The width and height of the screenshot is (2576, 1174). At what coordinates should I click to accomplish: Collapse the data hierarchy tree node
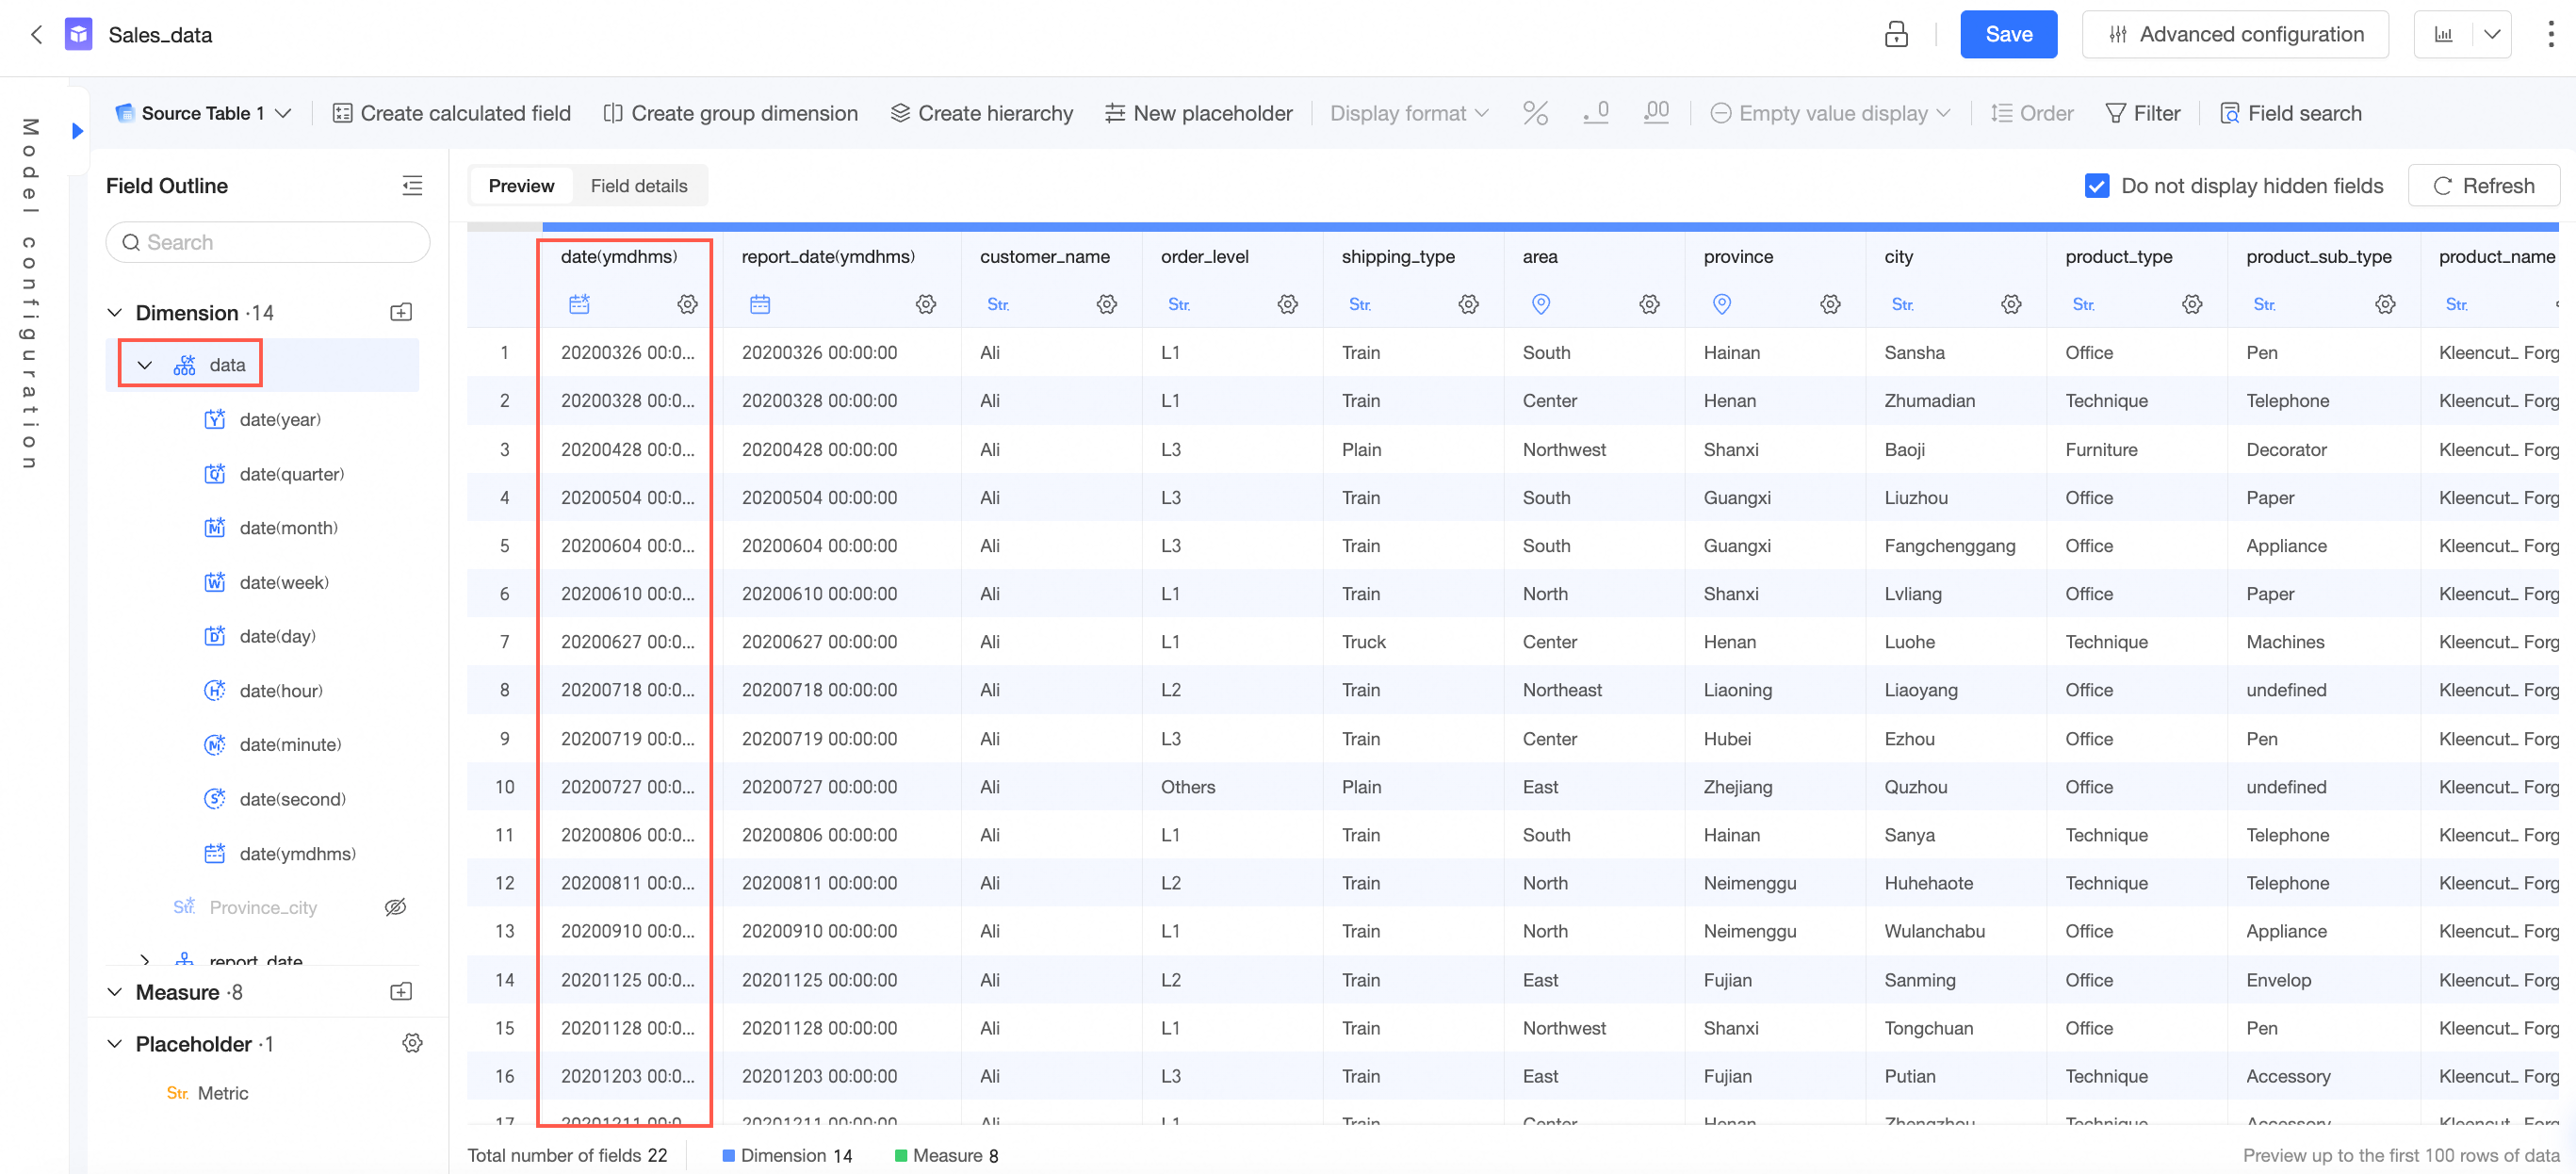145,365
